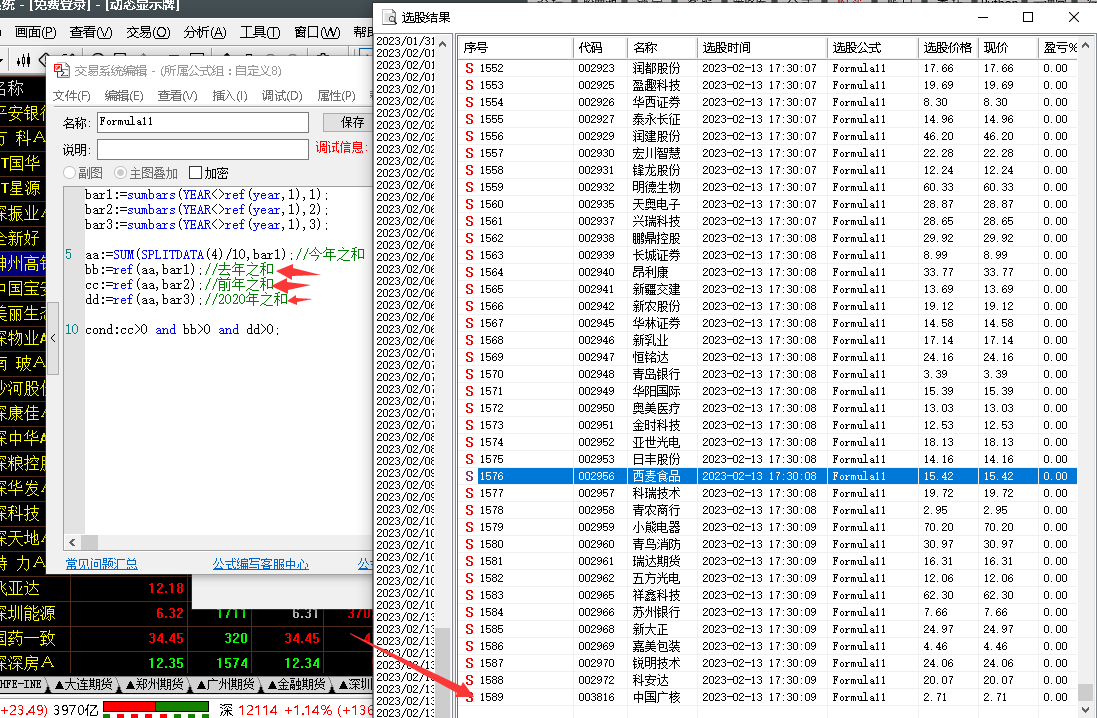Click the S icon of row 1584

[x=469, y=612]
